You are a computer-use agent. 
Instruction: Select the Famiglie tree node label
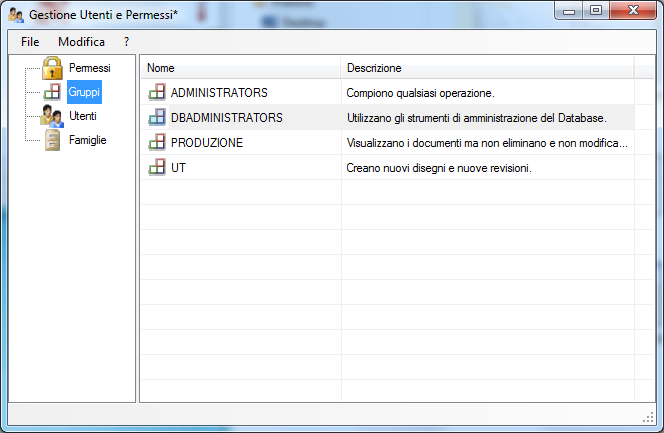tap(88, 140)
